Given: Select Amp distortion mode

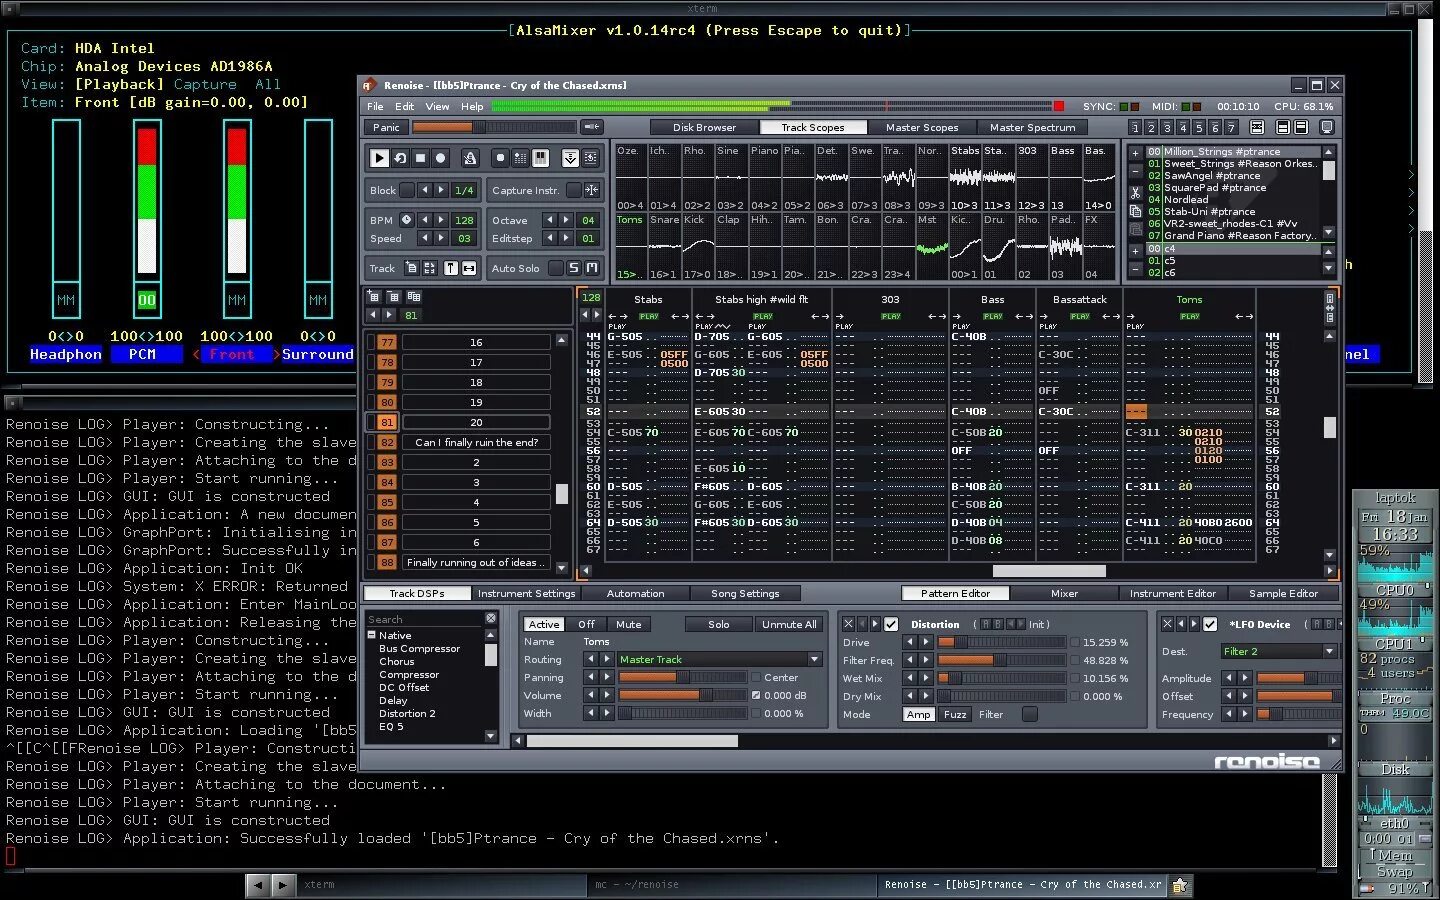Looking at the screenshot, I should pyautogui.click(x=919, y=714).
